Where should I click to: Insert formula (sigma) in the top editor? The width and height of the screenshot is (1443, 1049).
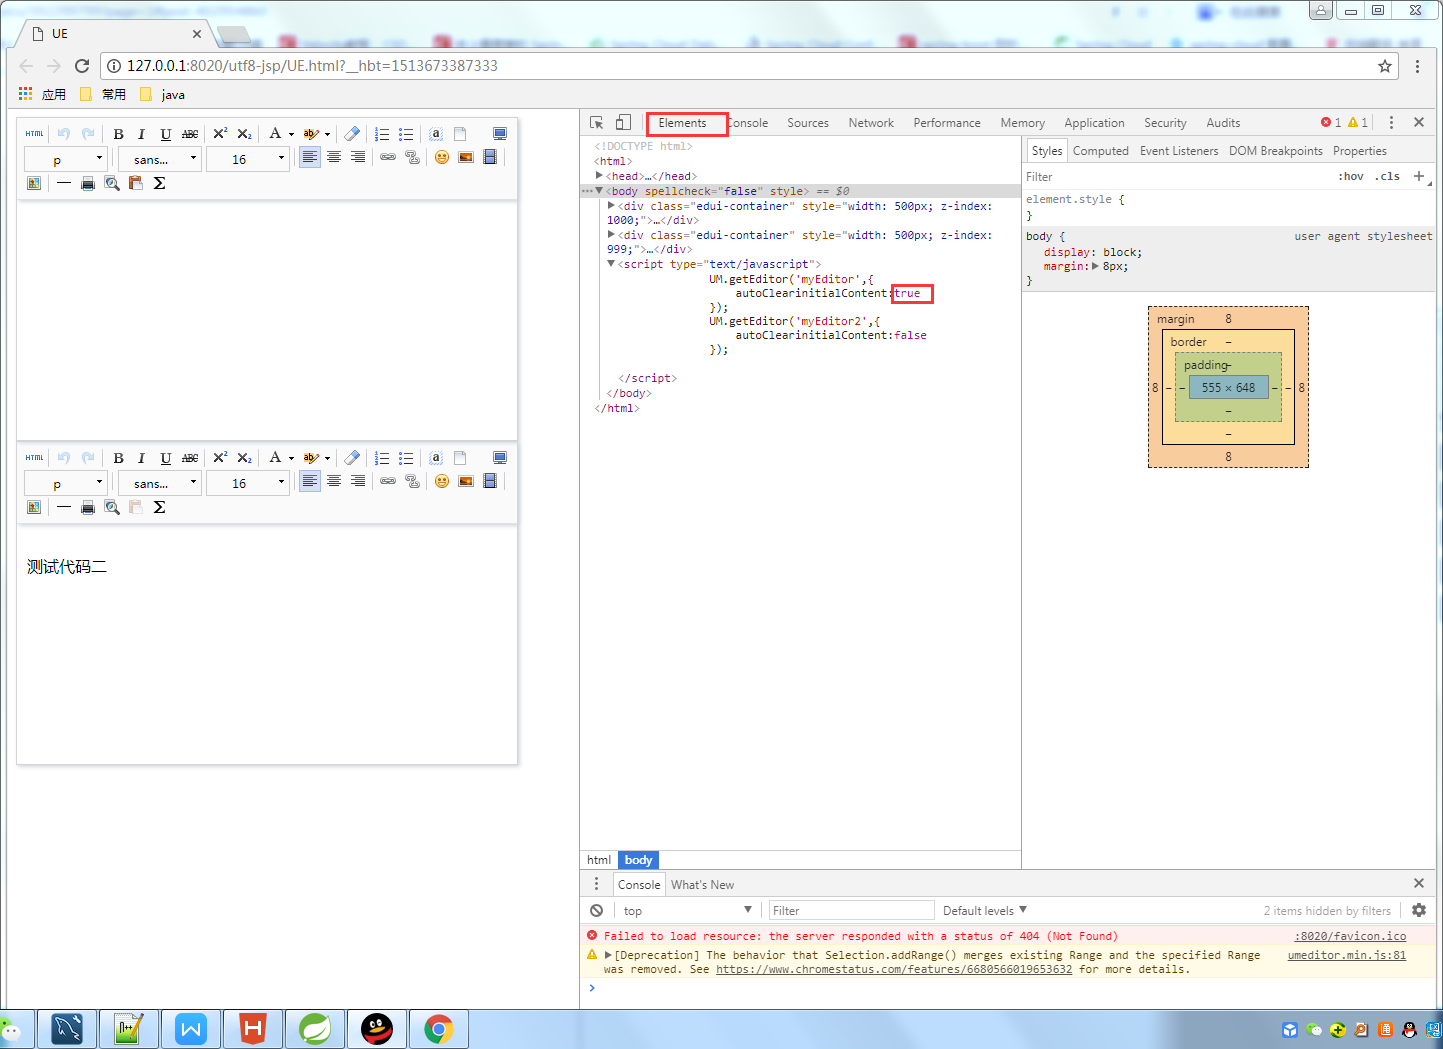click(x=159, y=183)
